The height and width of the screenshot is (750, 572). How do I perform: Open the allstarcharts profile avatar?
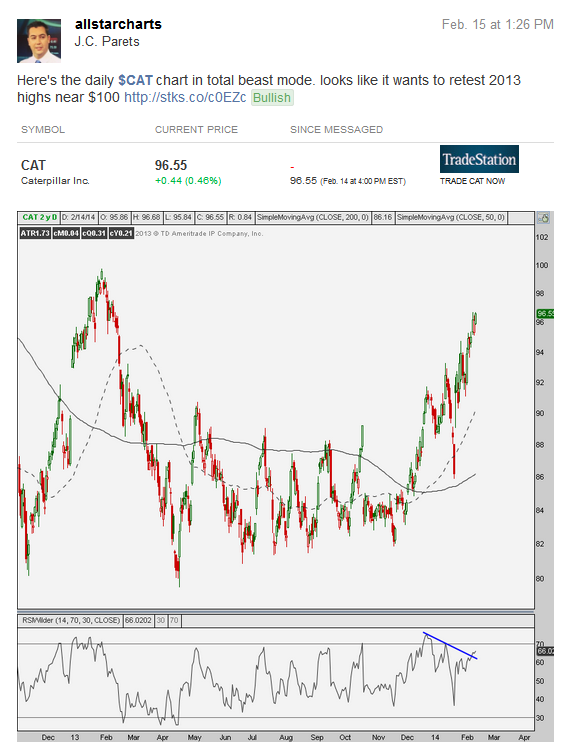[x=39, y=41]
